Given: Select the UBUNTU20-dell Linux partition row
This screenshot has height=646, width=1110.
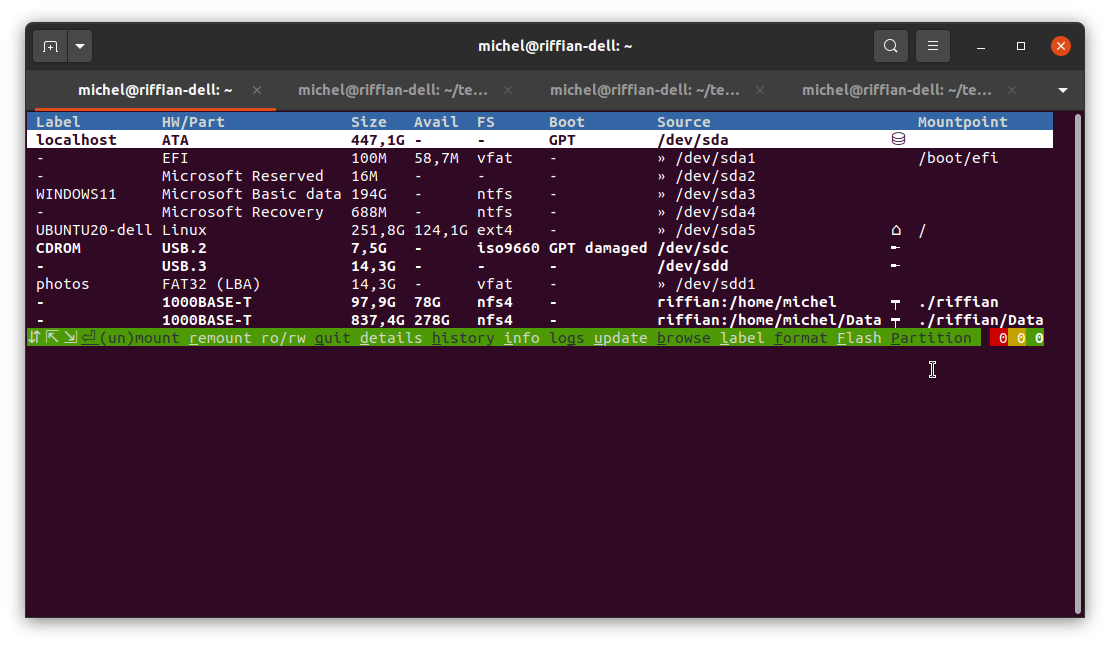Looking at the screenshot, I should 540,230.
